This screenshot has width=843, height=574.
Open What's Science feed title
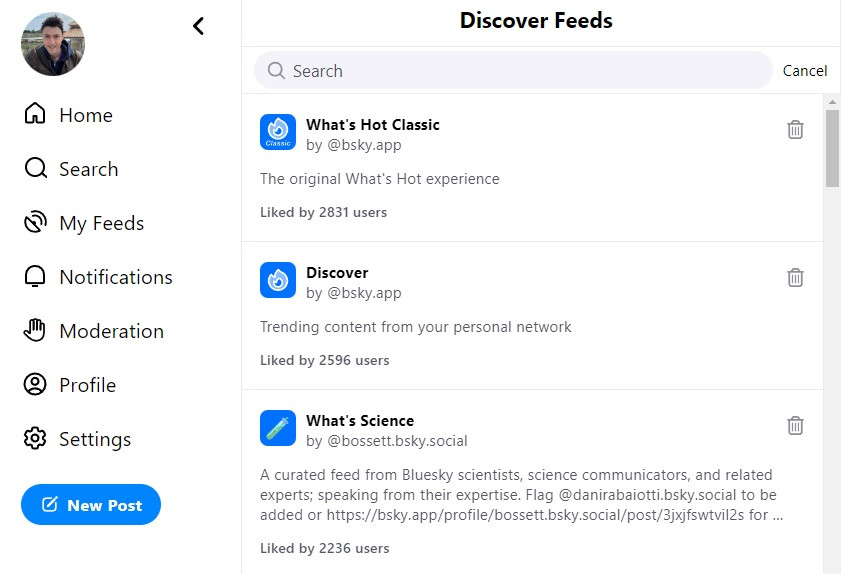click(360, 420)
